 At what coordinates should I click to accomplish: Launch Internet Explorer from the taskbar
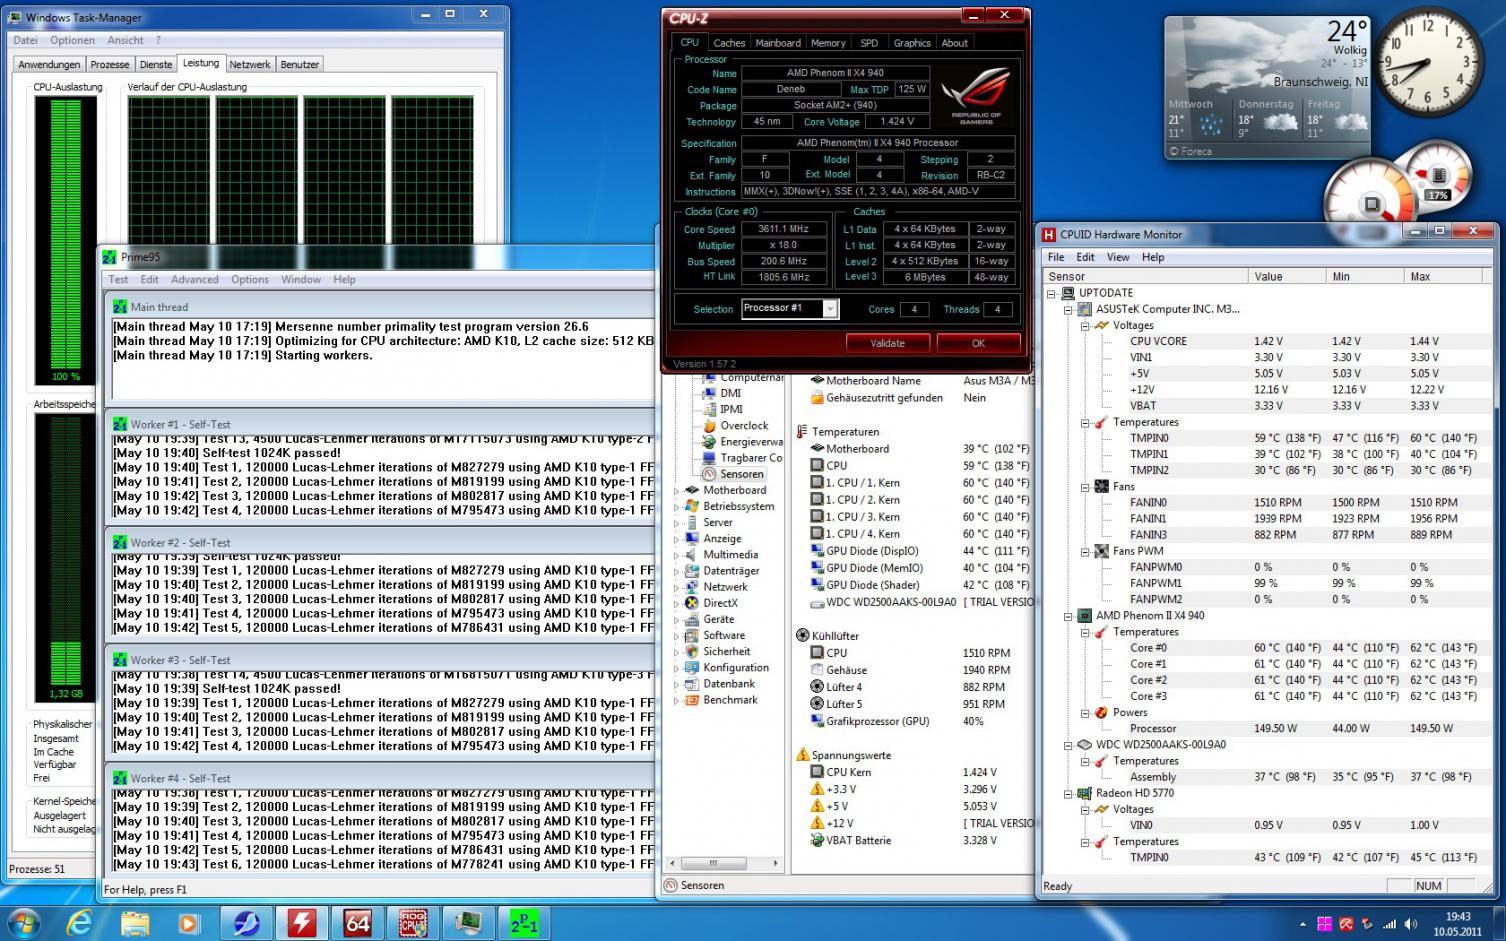coord(79,922)
